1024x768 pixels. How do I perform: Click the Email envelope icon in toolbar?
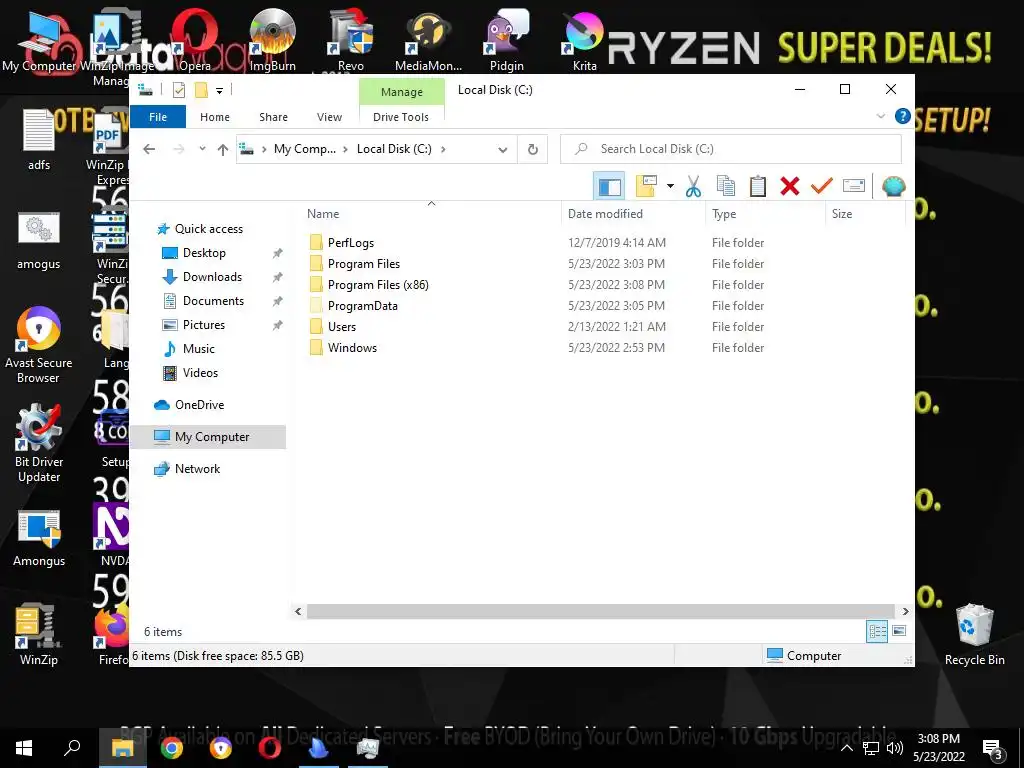pyautogui.click(x=854, y=186)
